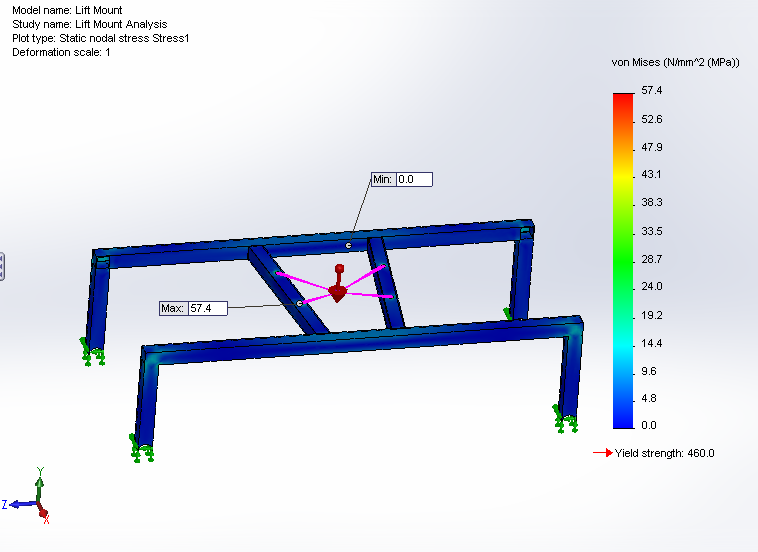
Task: Click the legend bottom value 0.0
Action: point(649,425)
